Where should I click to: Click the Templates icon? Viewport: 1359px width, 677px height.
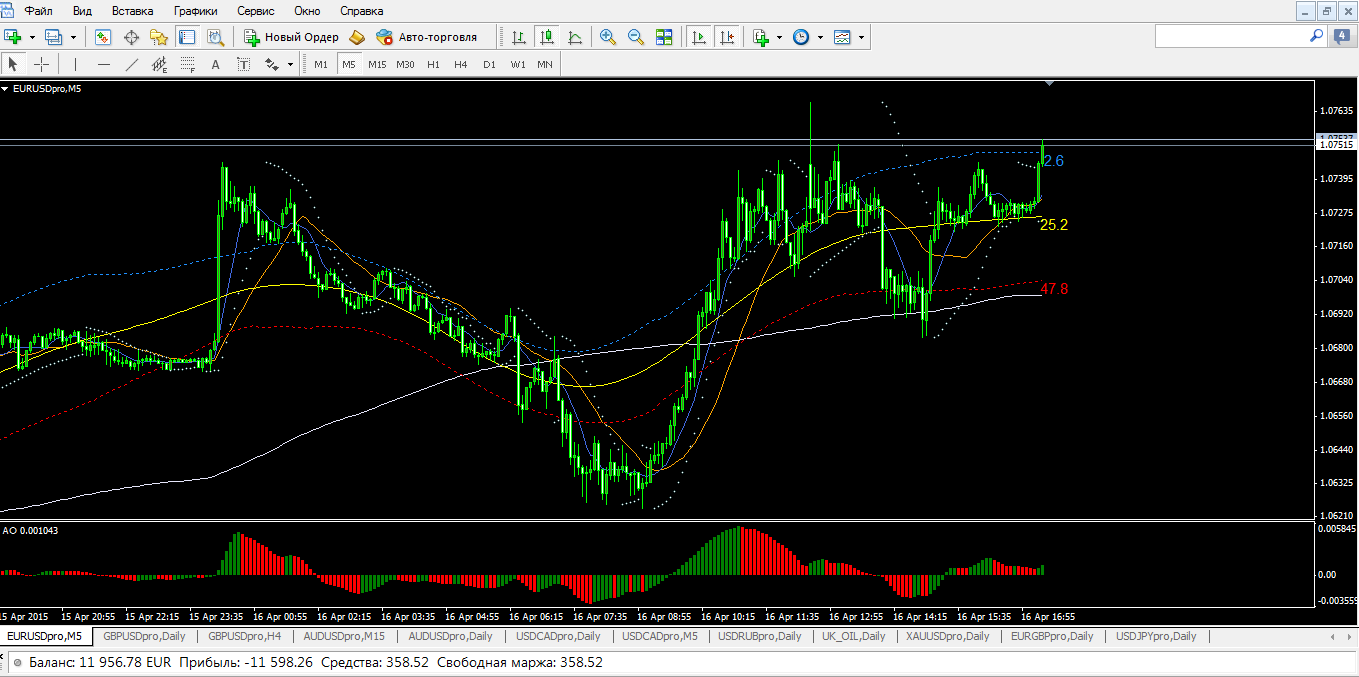pos(842,37)
